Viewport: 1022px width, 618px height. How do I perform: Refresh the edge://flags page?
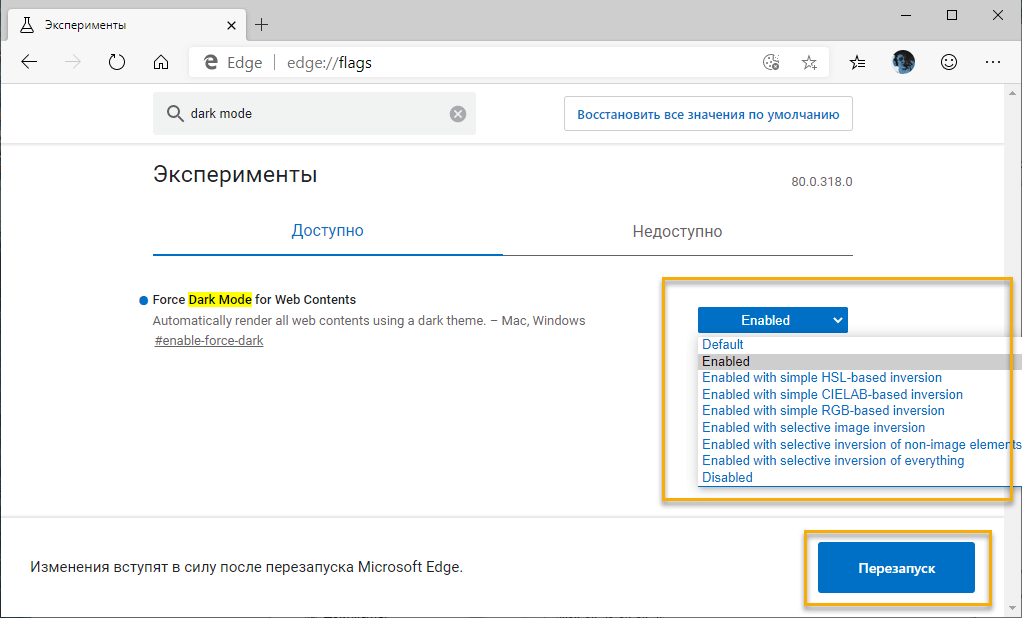click(x=116, y=61)
